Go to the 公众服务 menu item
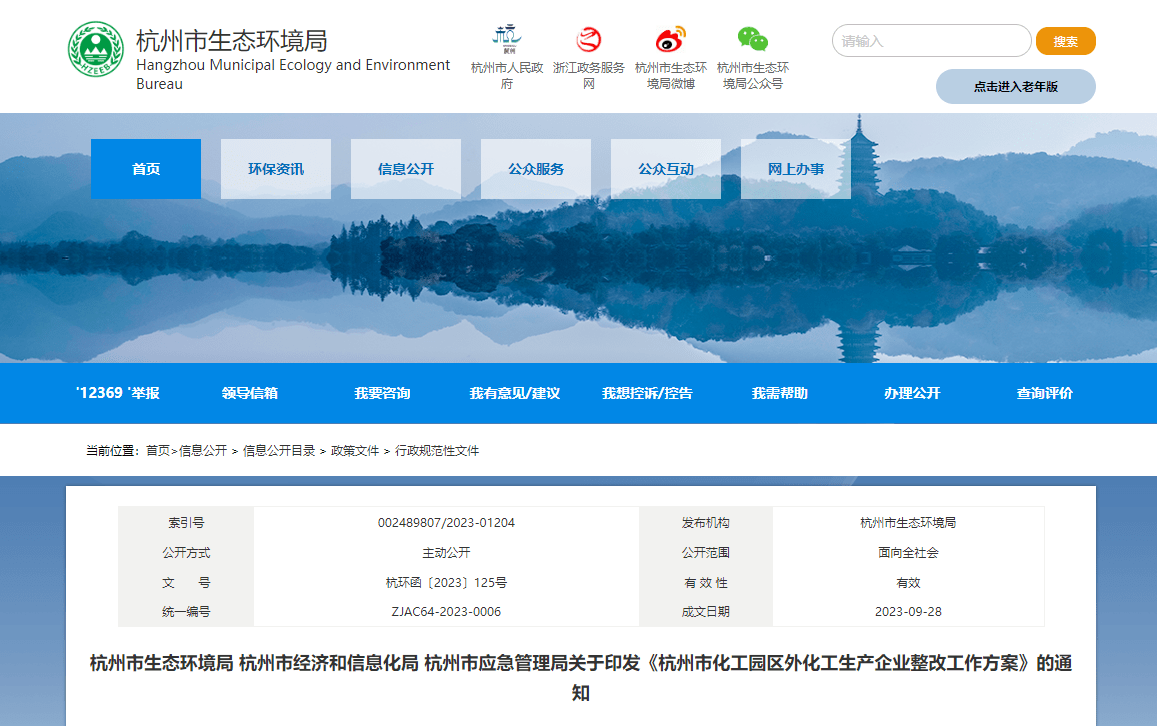Screen dimensions: 1157x726 [x=536, y=169]
